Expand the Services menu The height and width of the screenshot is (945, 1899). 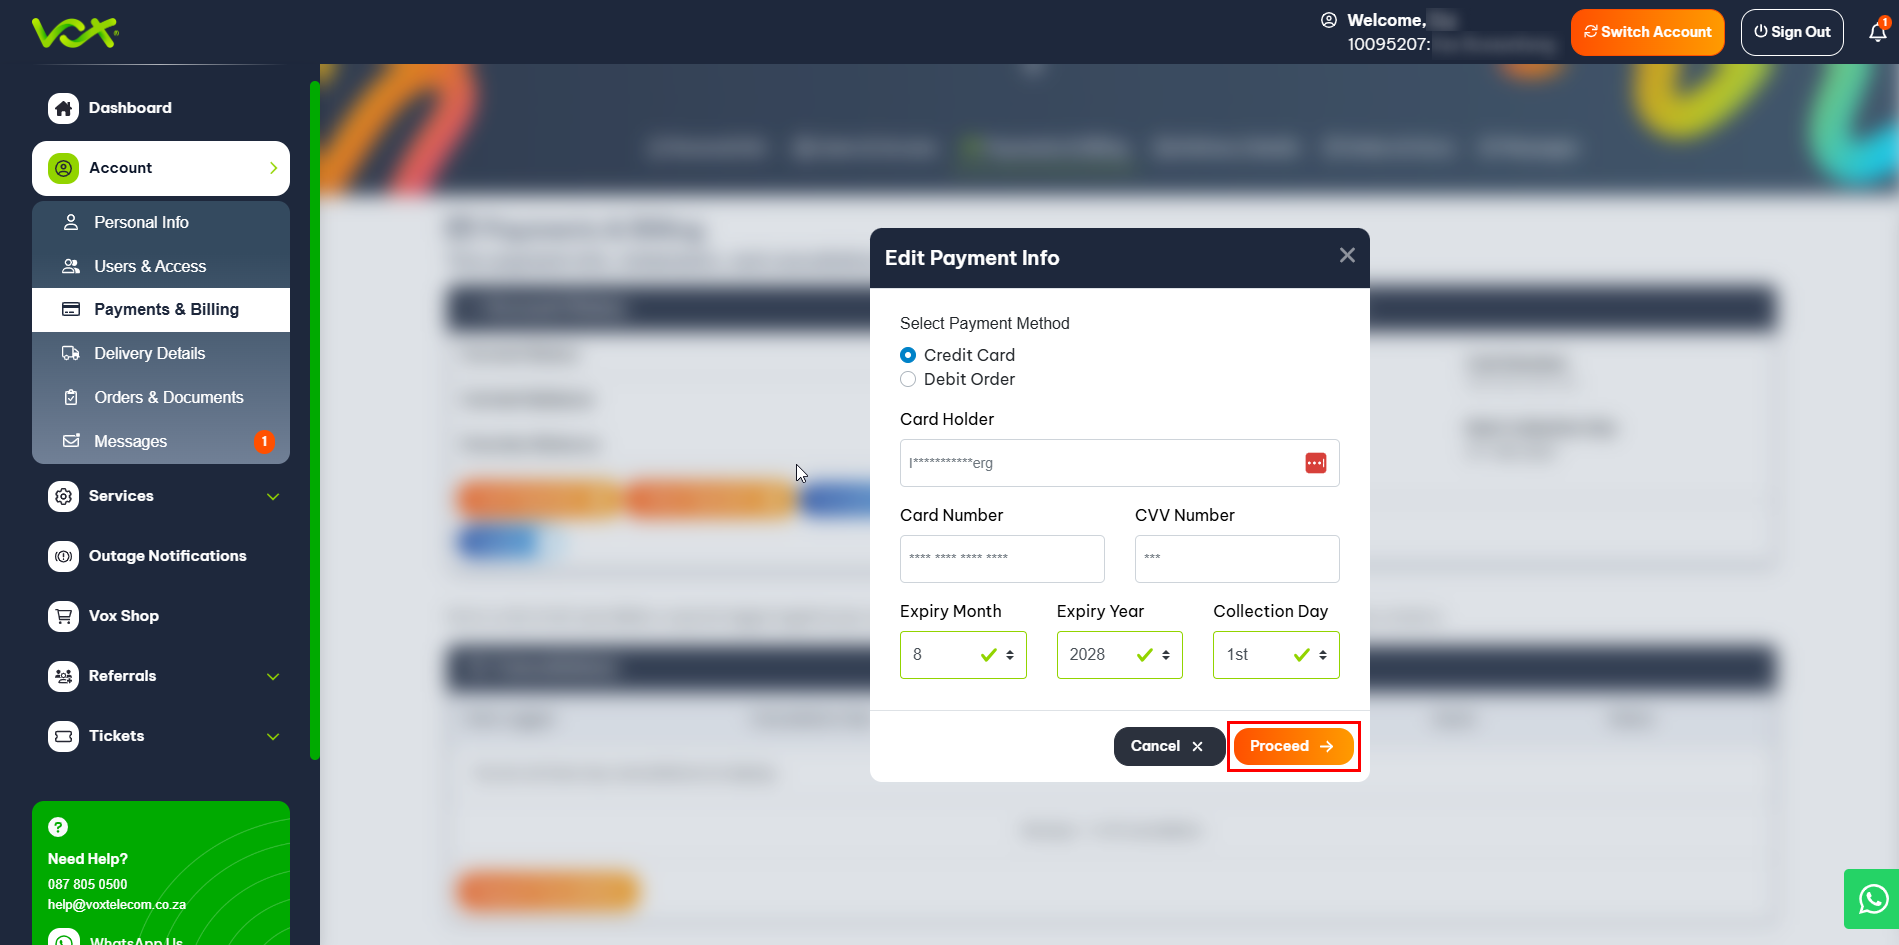(x=162, y=496)
